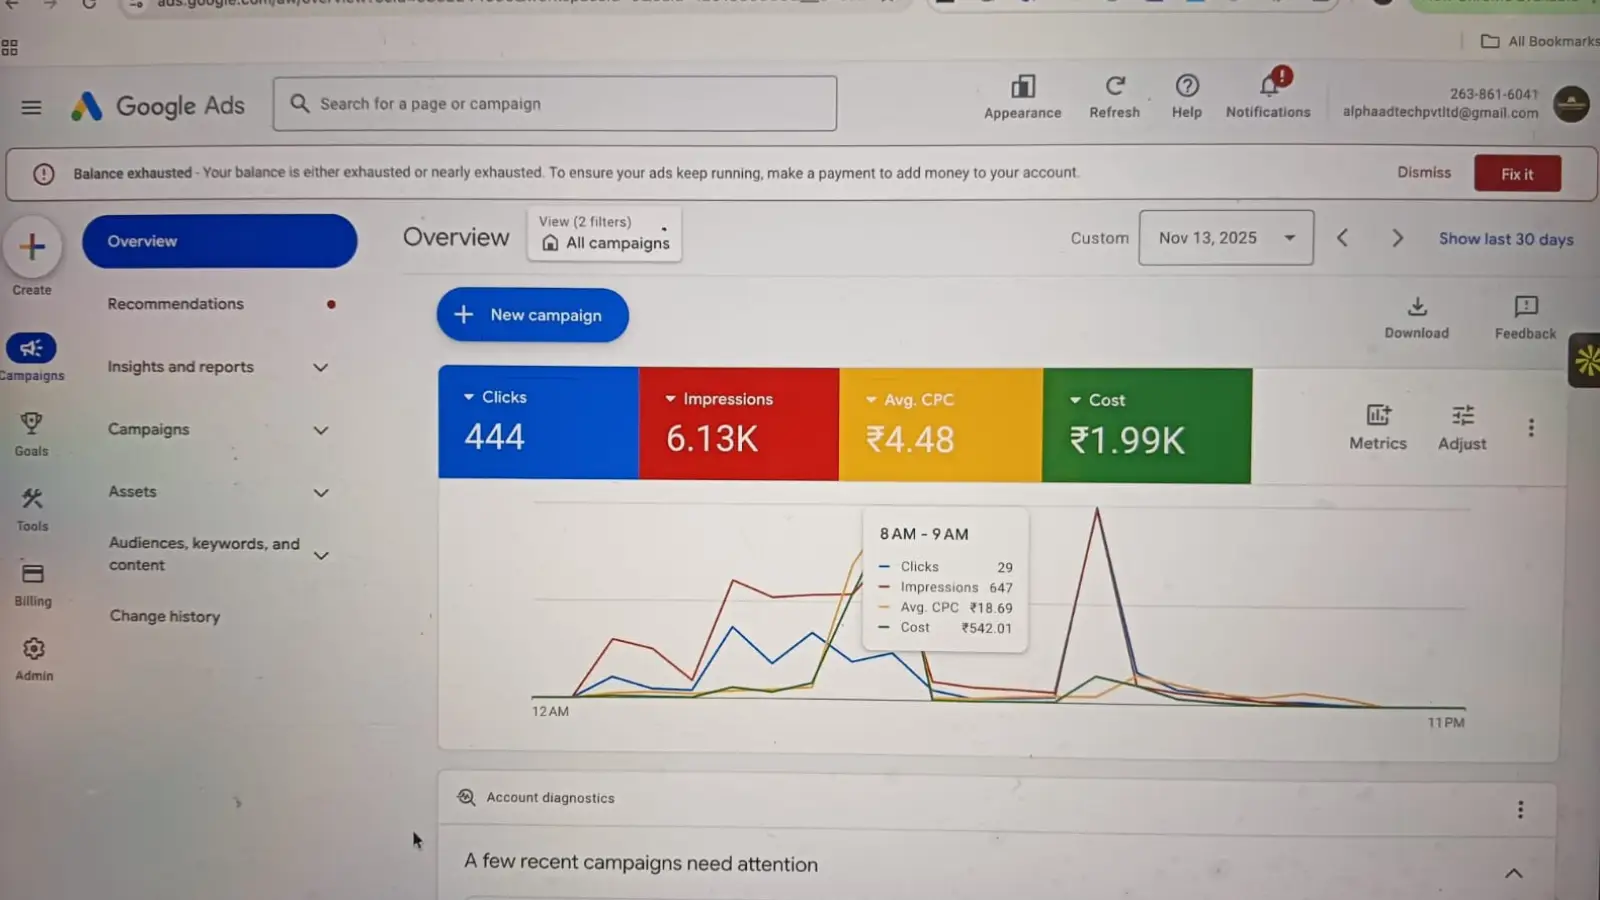The width and height of the screenshot is (1600, 900).
Task: Click the New campaign button
Action: pos(532,315)
